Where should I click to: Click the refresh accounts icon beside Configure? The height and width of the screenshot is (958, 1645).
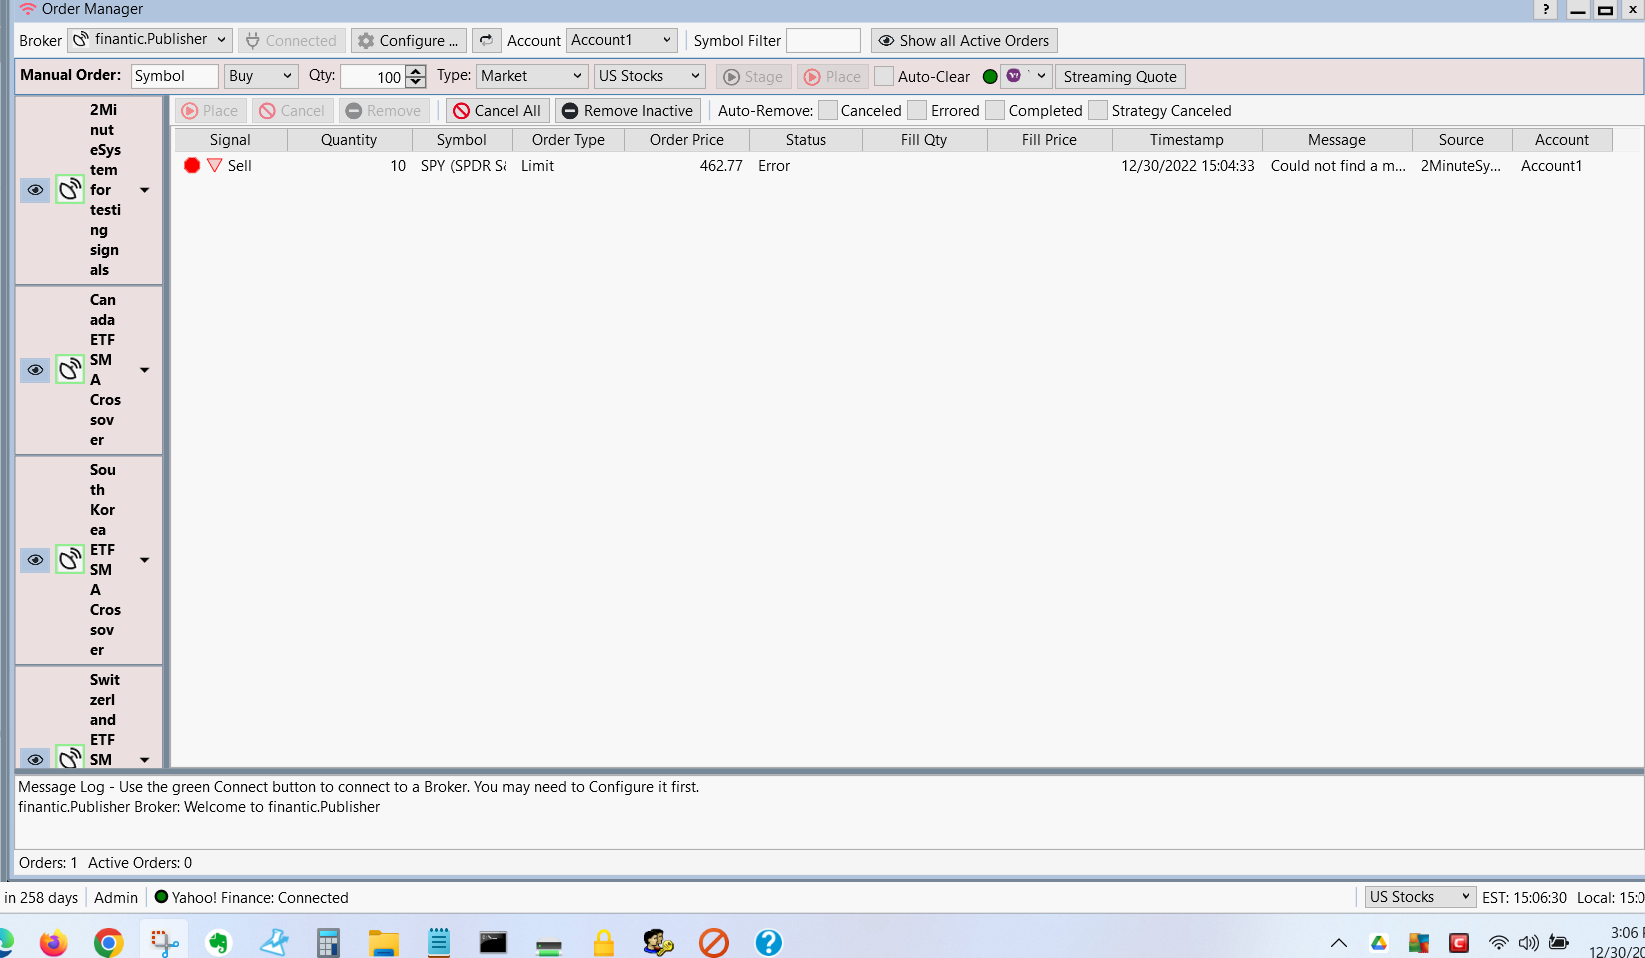point(486,40)
